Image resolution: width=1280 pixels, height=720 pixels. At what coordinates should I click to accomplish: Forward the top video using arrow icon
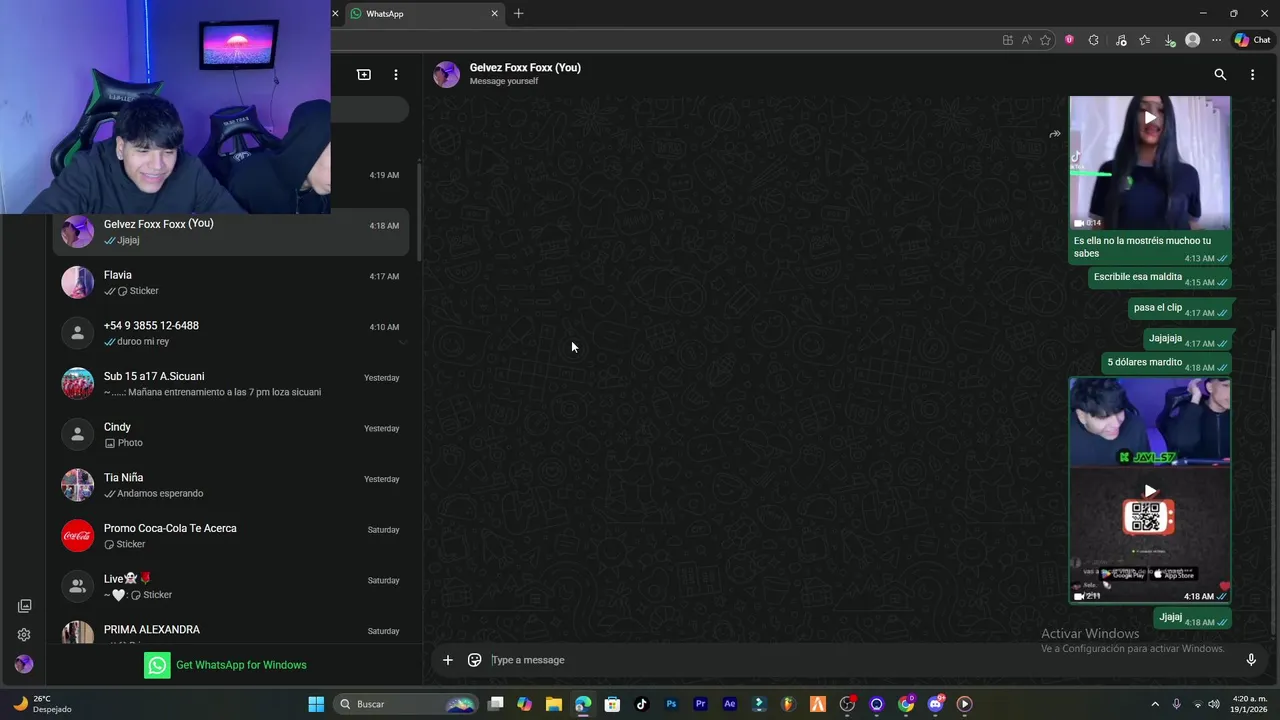point(1054,134)
